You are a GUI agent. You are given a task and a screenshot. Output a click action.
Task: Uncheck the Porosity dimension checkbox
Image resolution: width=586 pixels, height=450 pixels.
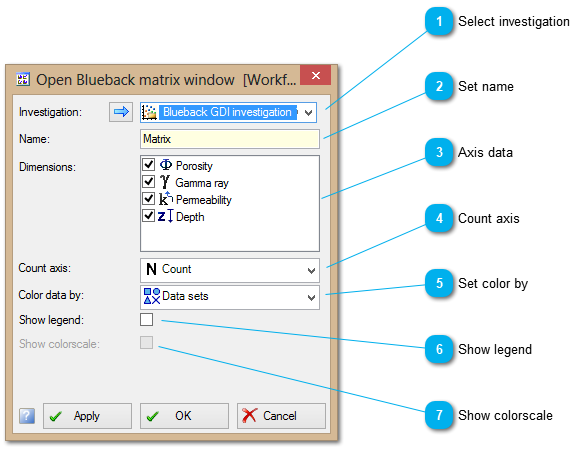tap(149, 164)
